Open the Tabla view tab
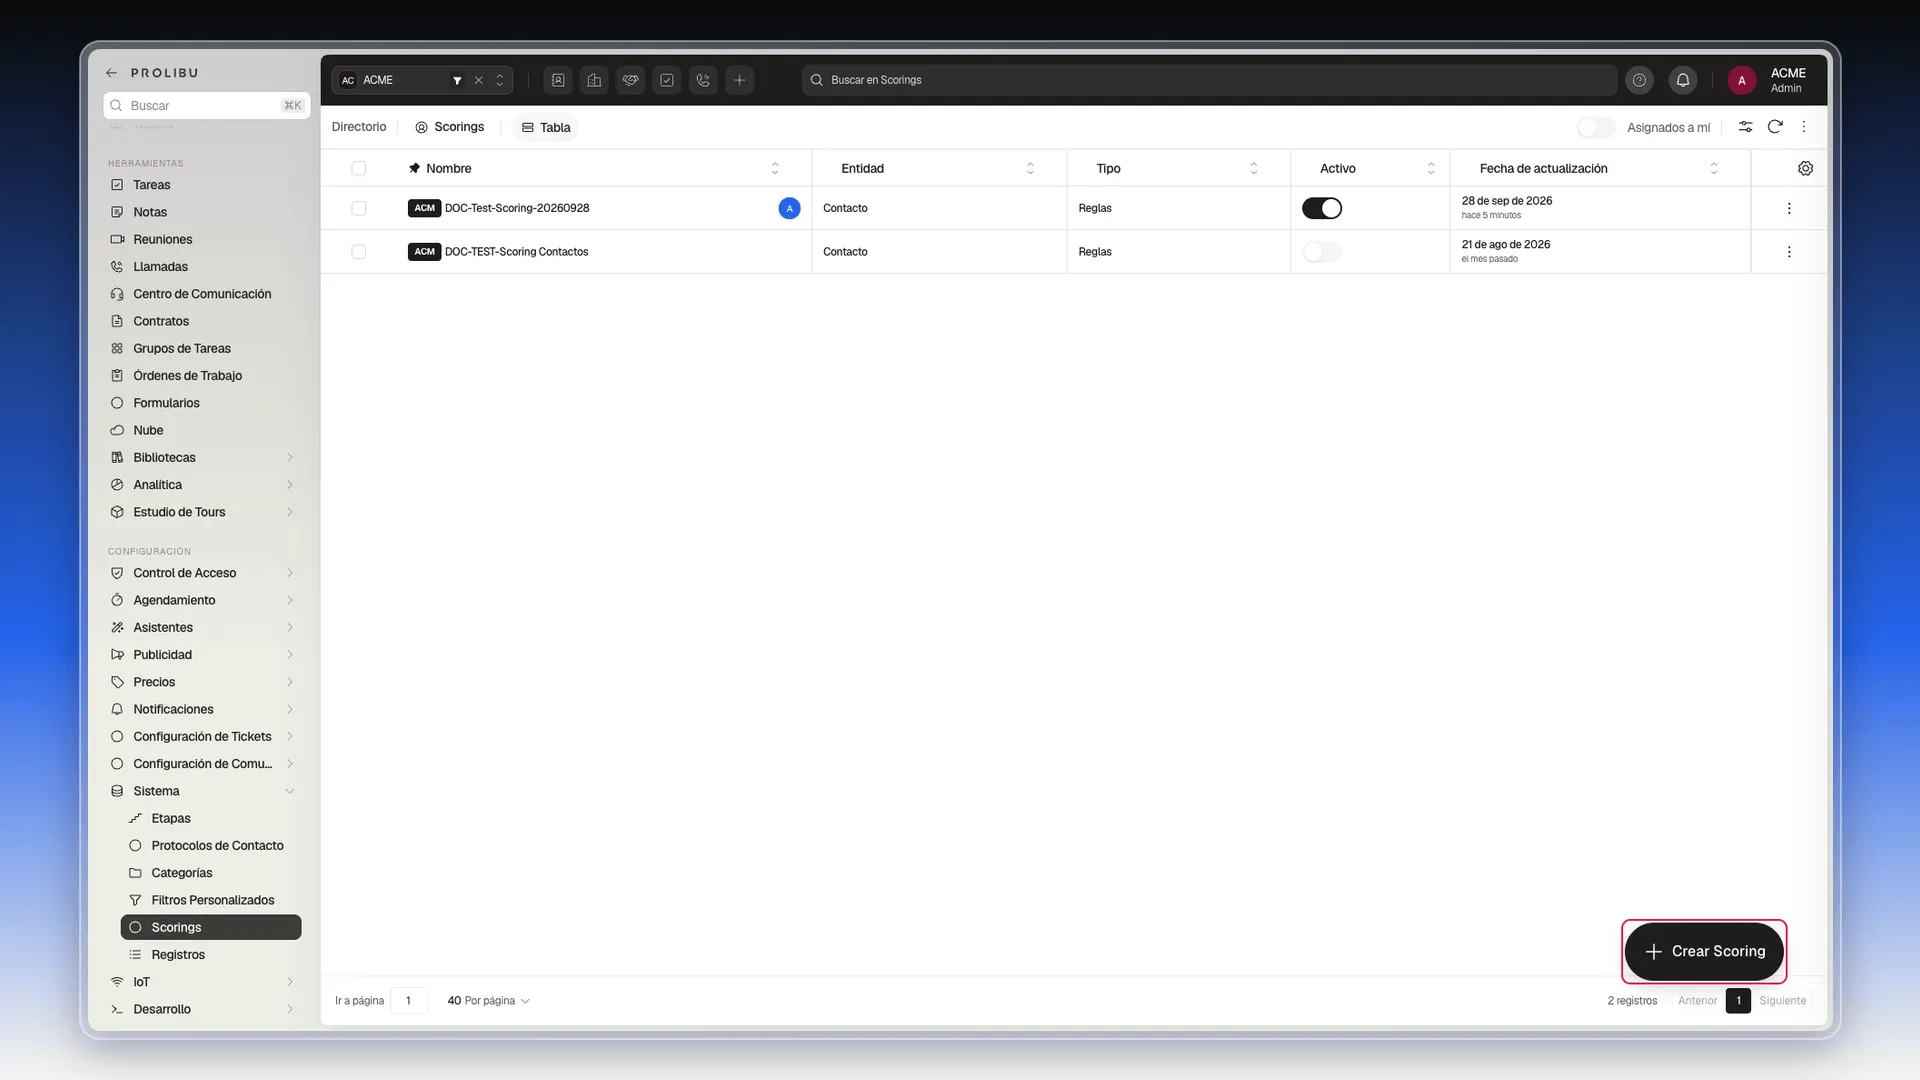 point(546,127)
